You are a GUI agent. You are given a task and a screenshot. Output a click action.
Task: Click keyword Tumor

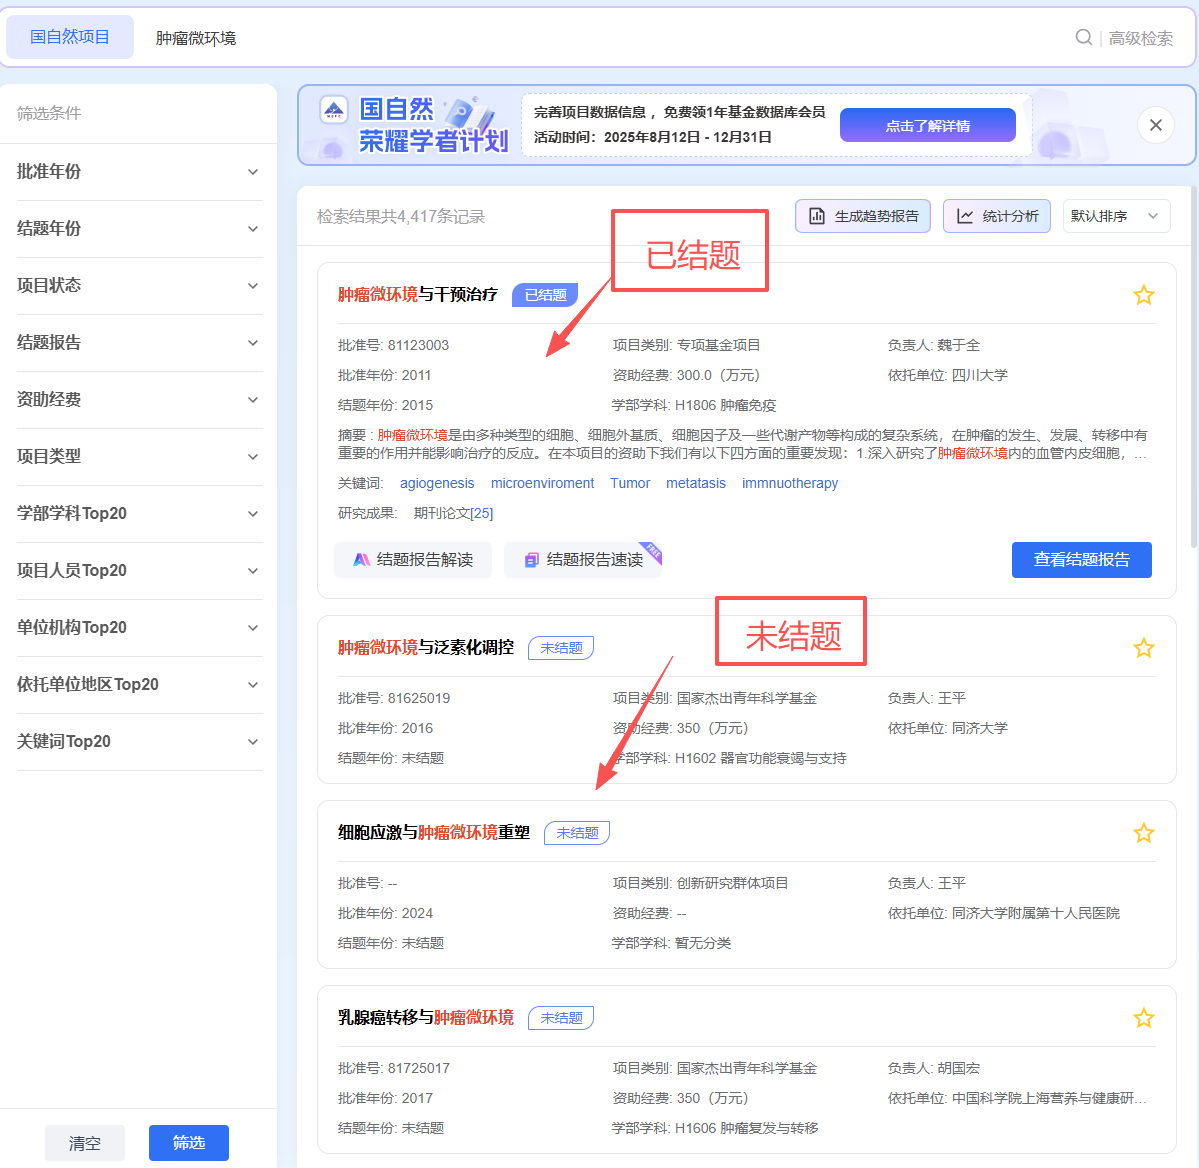click(x=630, y=483)
